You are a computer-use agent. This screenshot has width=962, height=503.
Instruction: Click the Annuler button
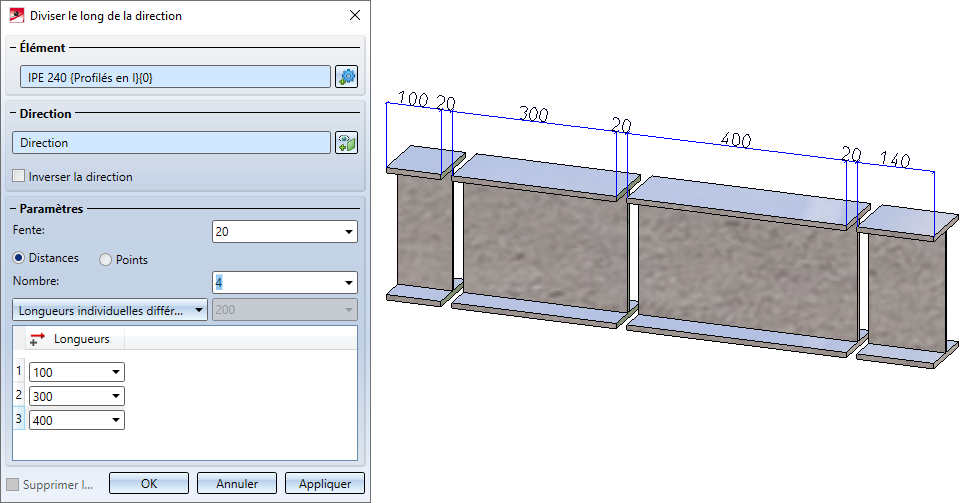(237, 483)
